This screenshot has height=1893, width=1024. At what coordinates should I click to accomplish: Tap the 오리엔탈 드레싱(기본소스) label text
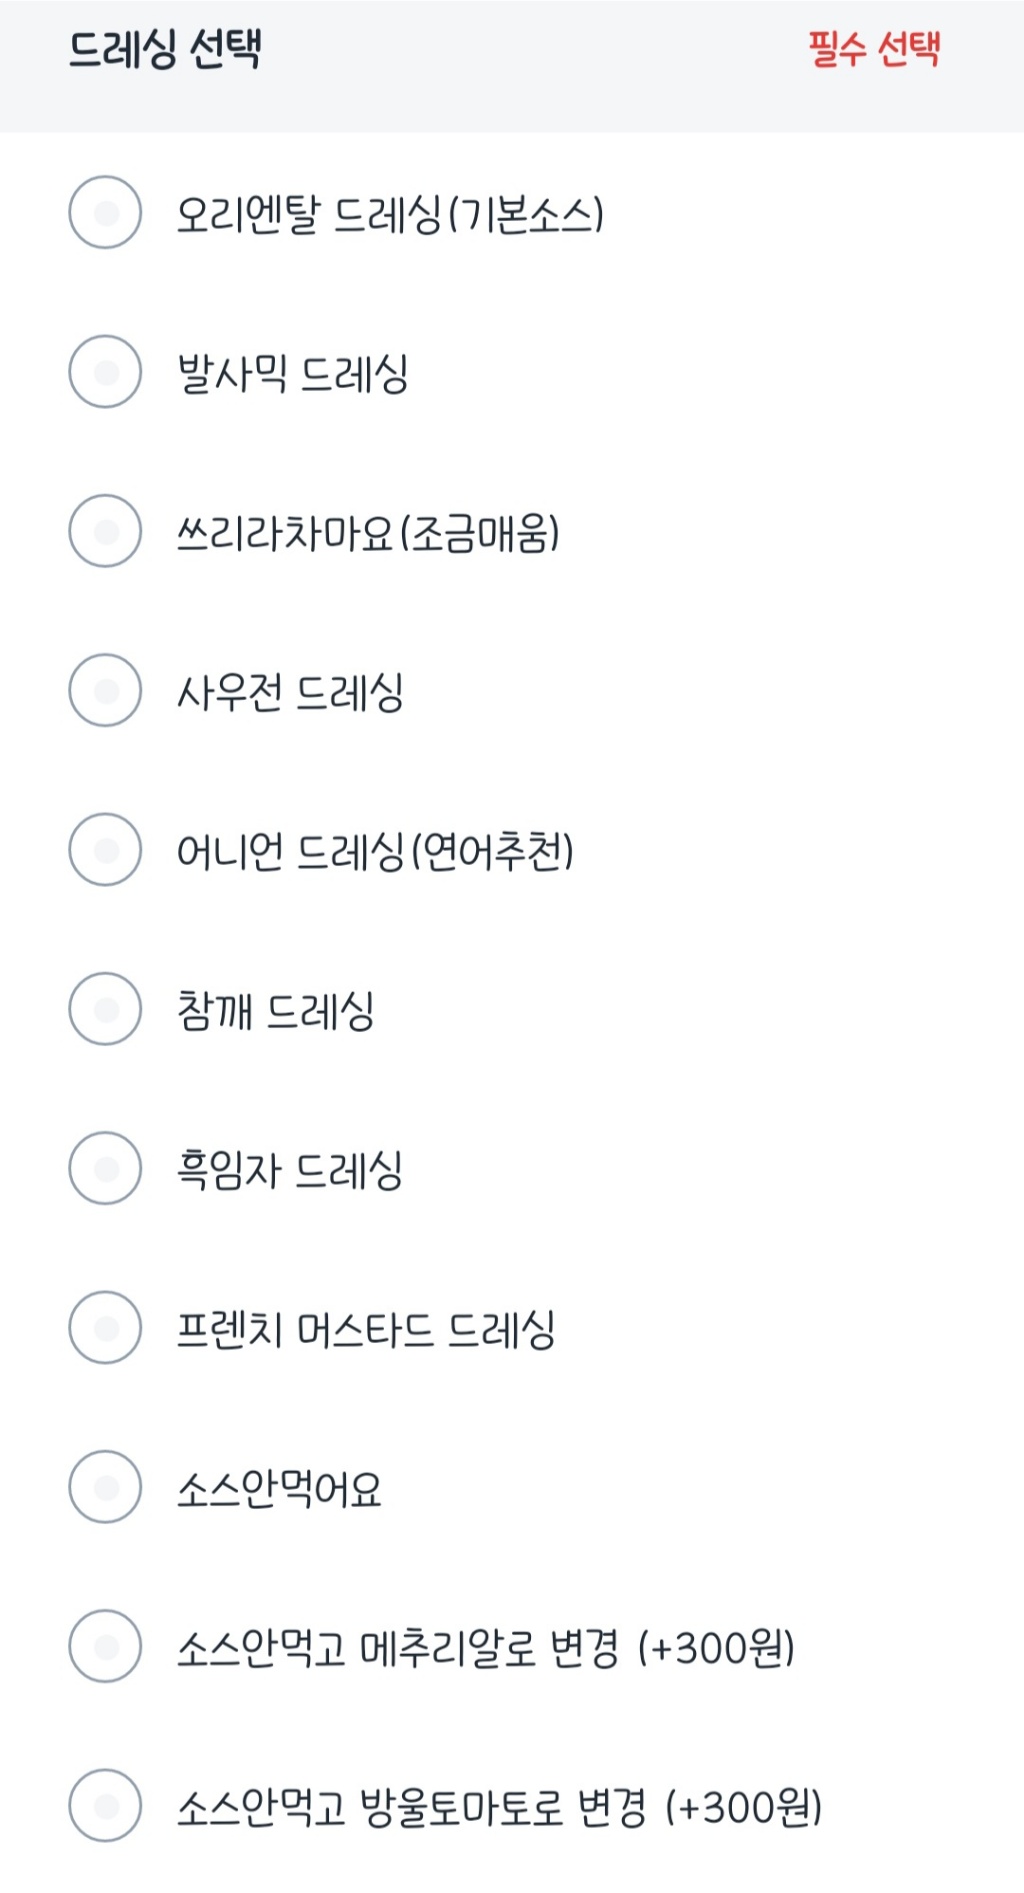(x=390, y=214)
